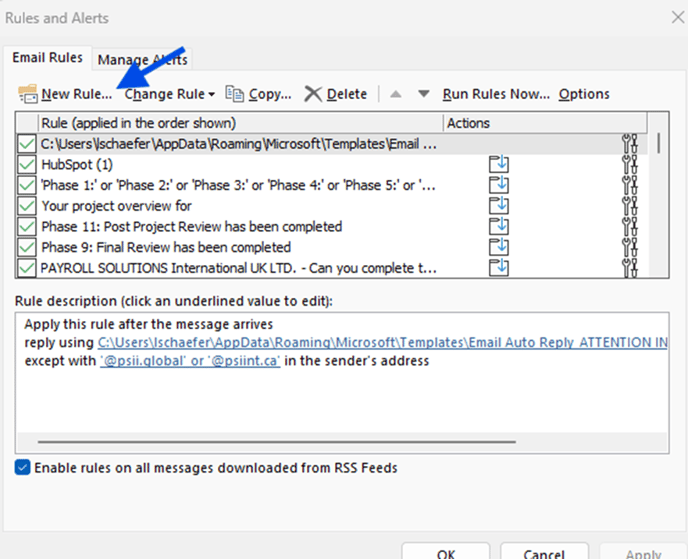Click tools icon on Phase 9 rule row
Image resolution: width=688 pixels, height=559 pixels.
[x=629, y=247]
